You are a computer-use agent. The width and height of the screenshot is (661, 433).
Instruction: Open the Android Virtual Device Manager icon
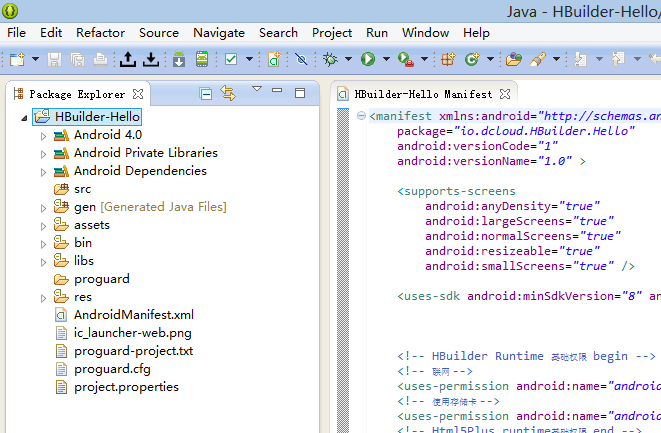tap(202, 59)
